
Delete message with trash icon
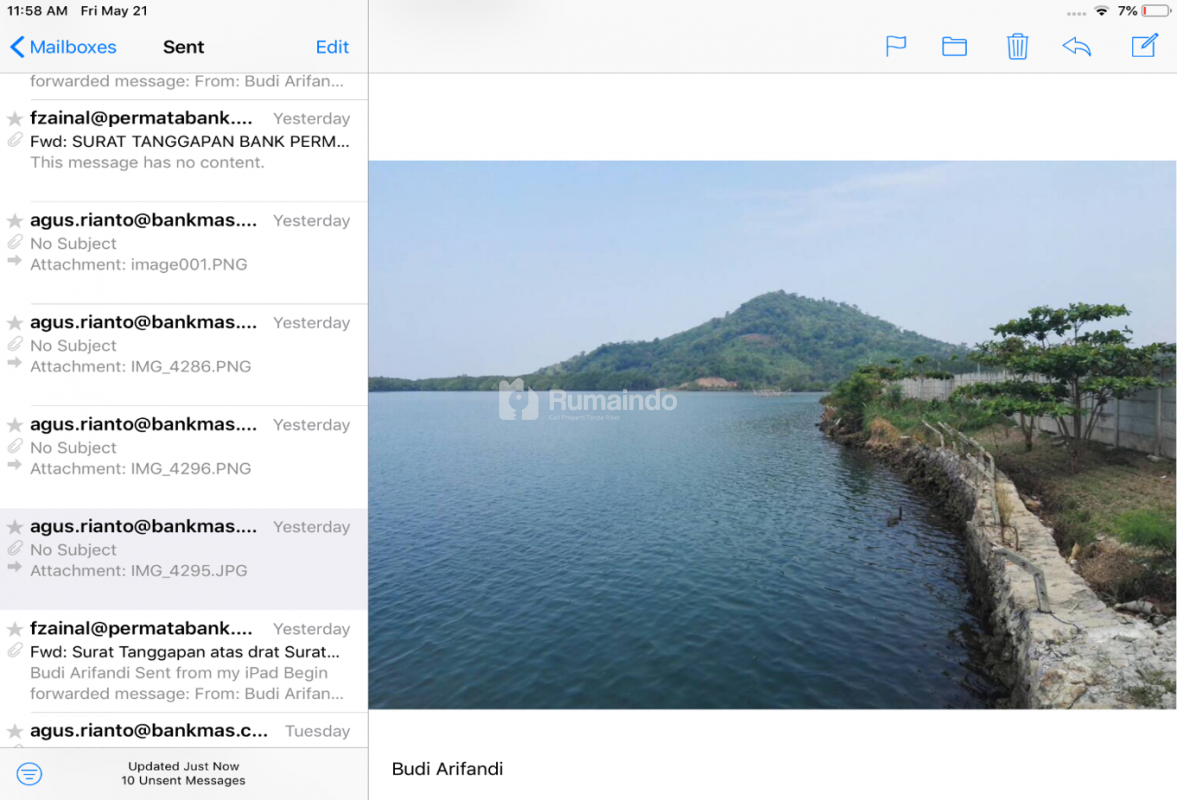point(1017,46)
